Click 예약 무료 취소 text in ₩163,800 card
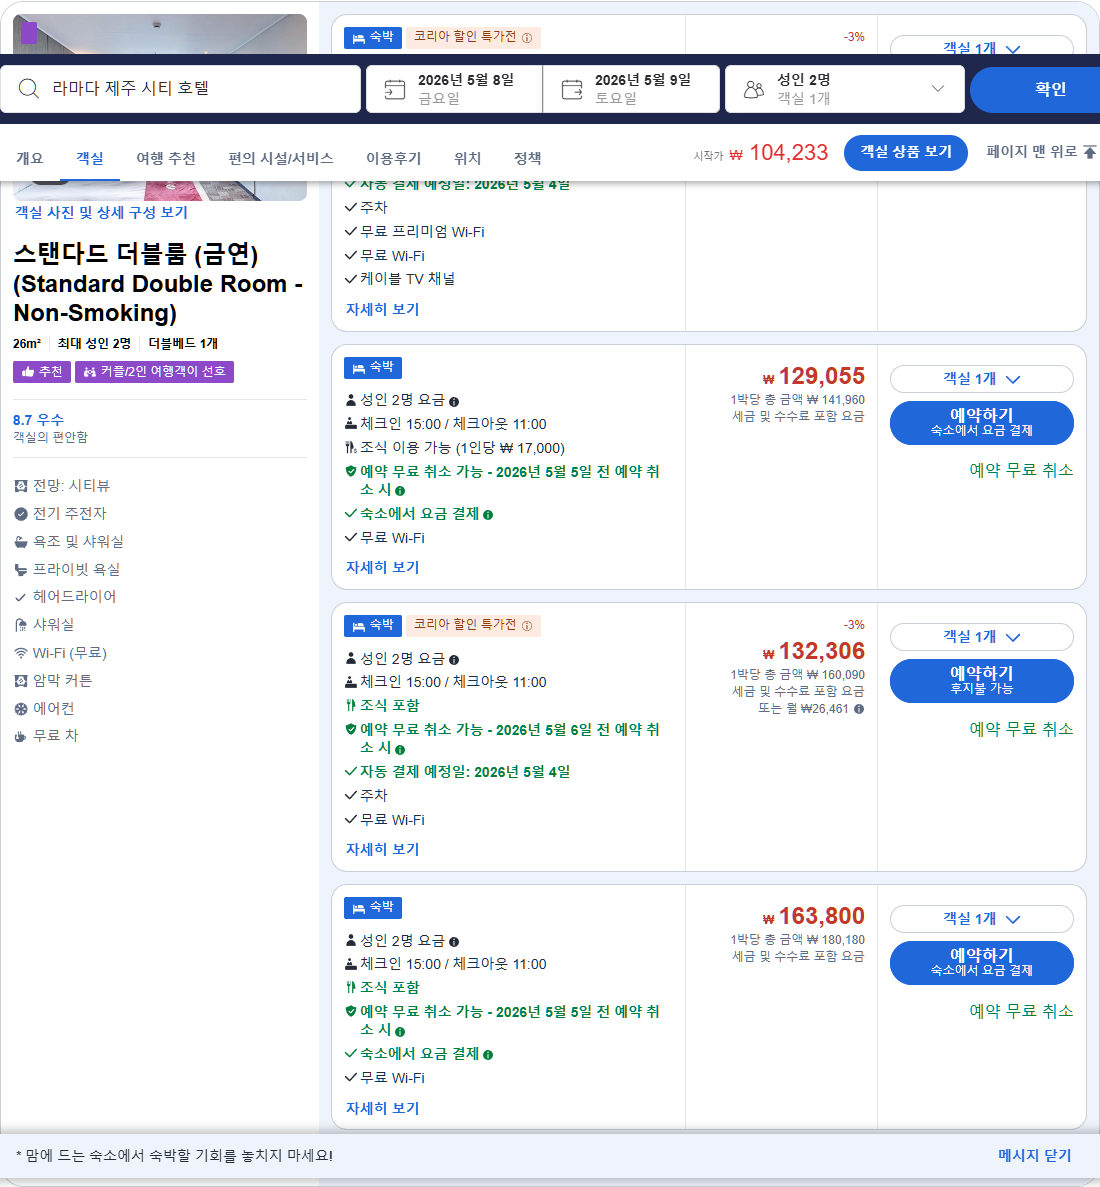The image size is (1100, 1187). click(x=1021, y=1011)
